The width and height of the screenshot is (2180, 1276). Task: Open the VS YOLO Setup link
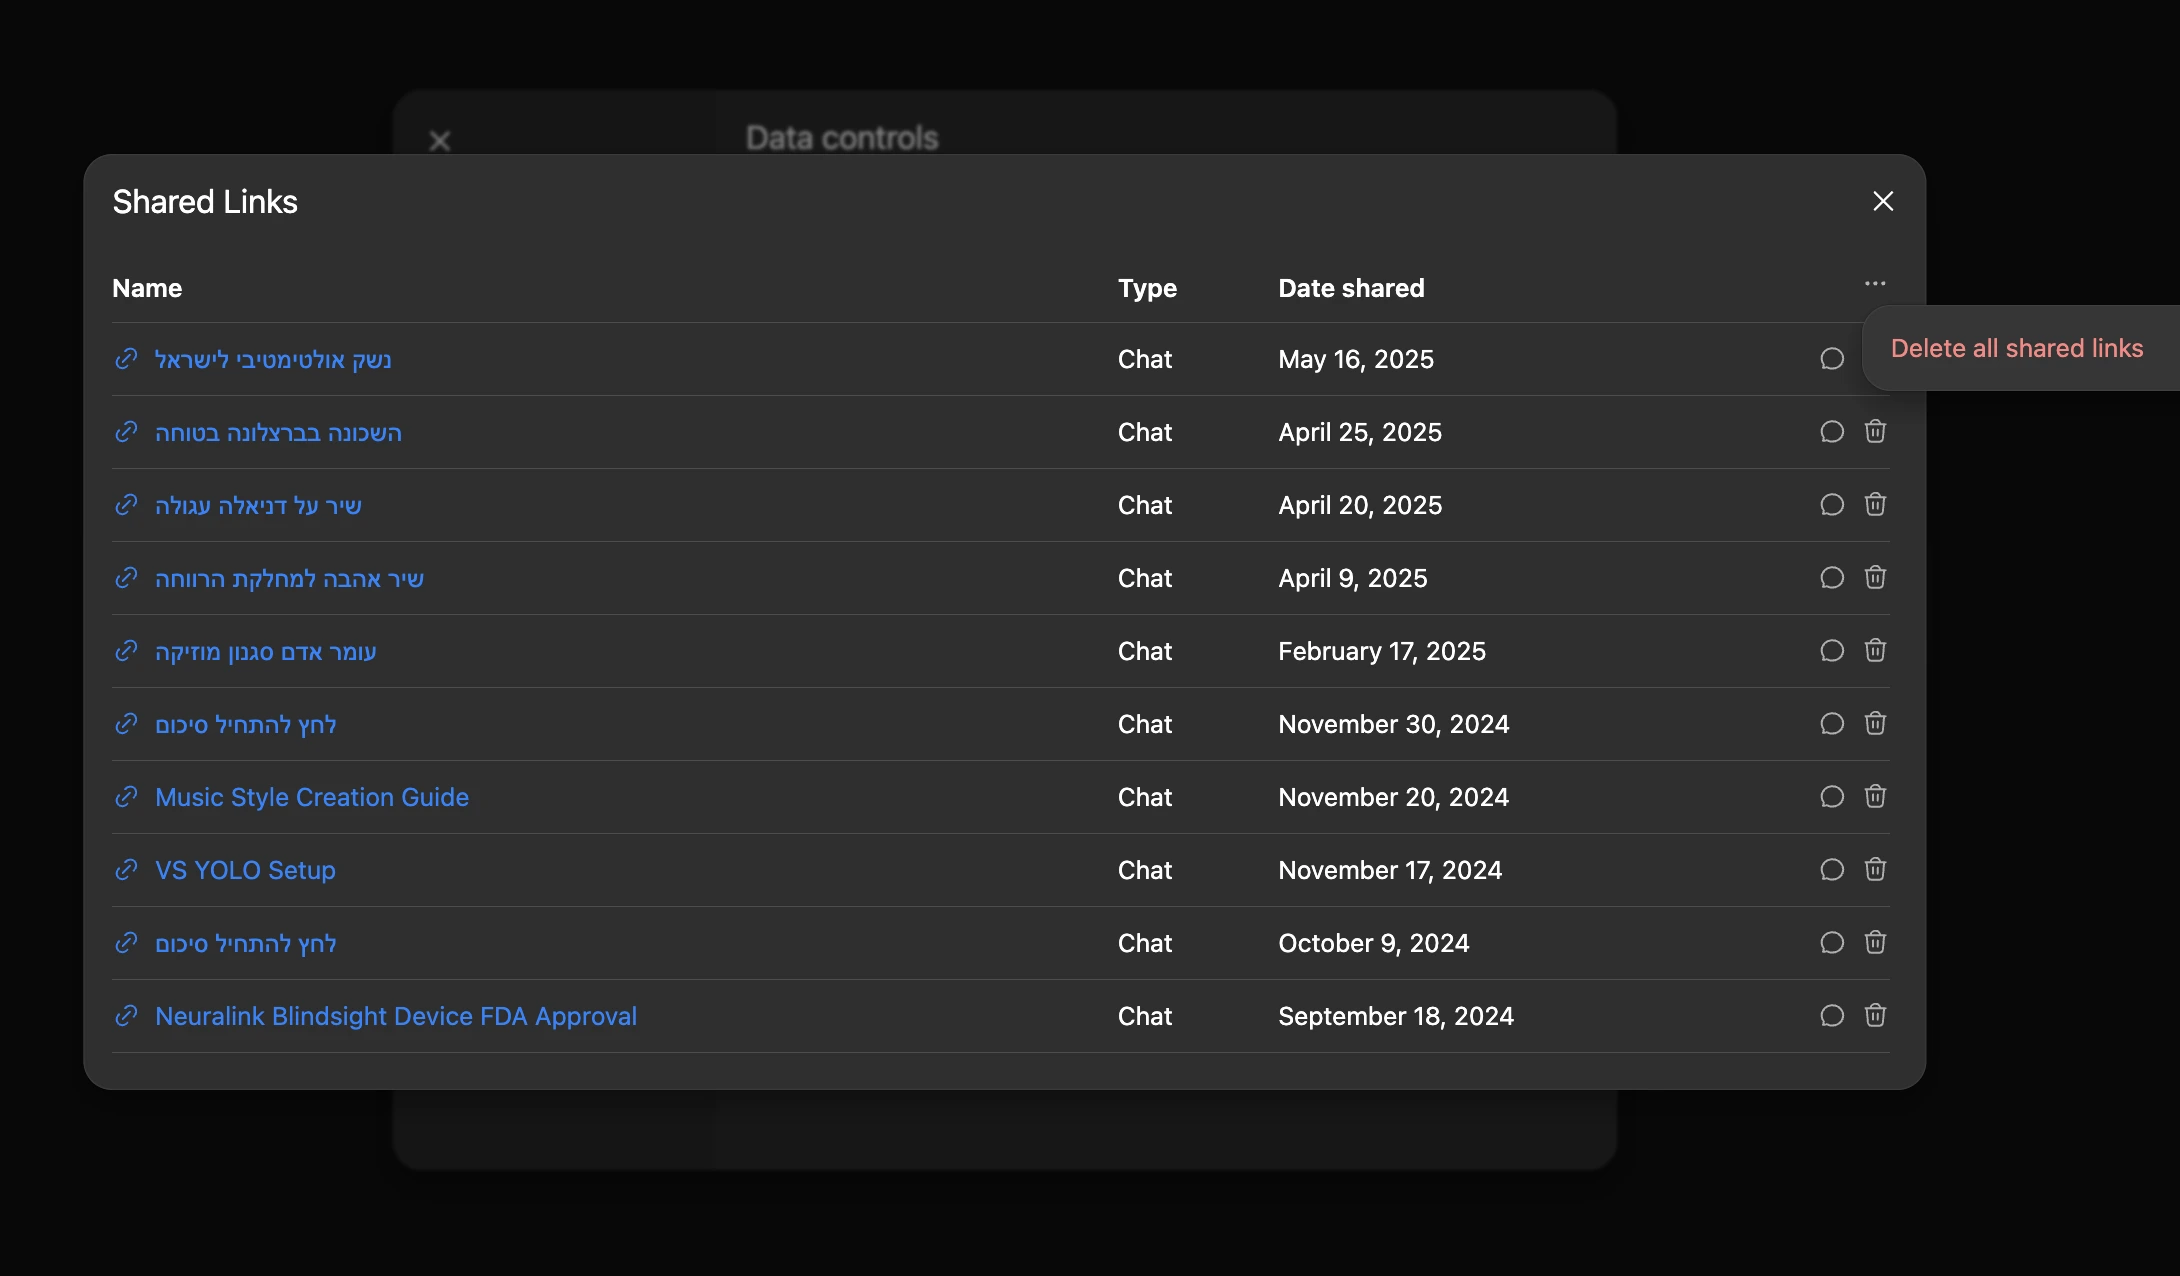point(245,870)
